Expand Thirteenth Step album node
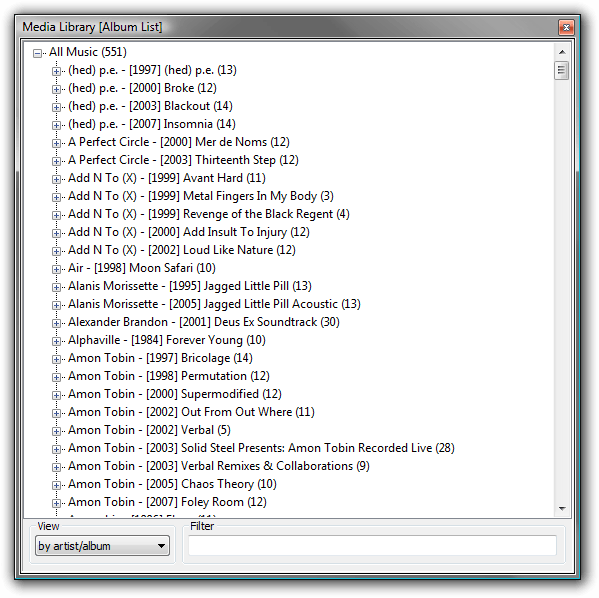The image size is (599, 598). (x=57, y=161)
